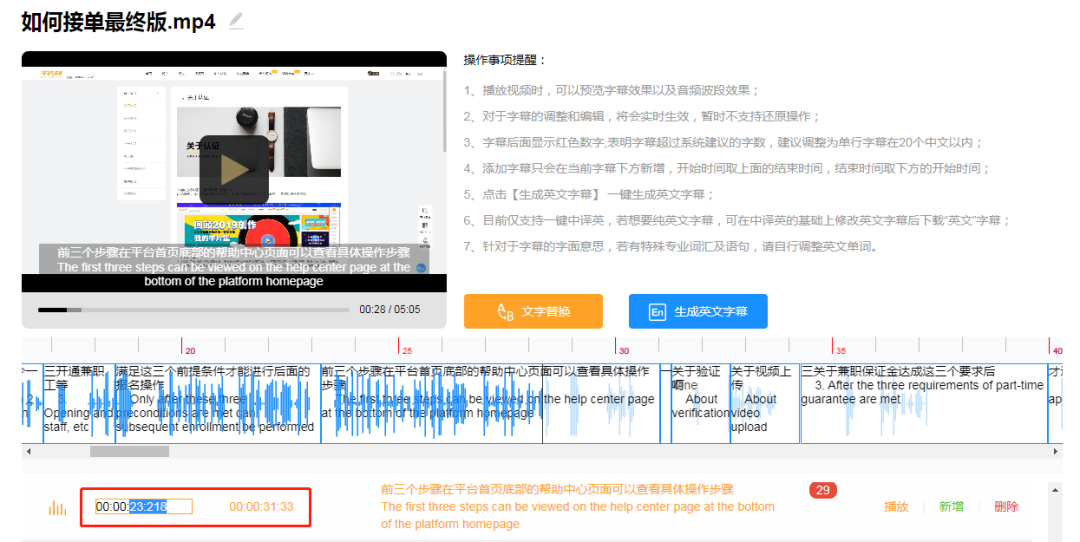Click the timeline's left scroll arrow

tap(28, 452)
